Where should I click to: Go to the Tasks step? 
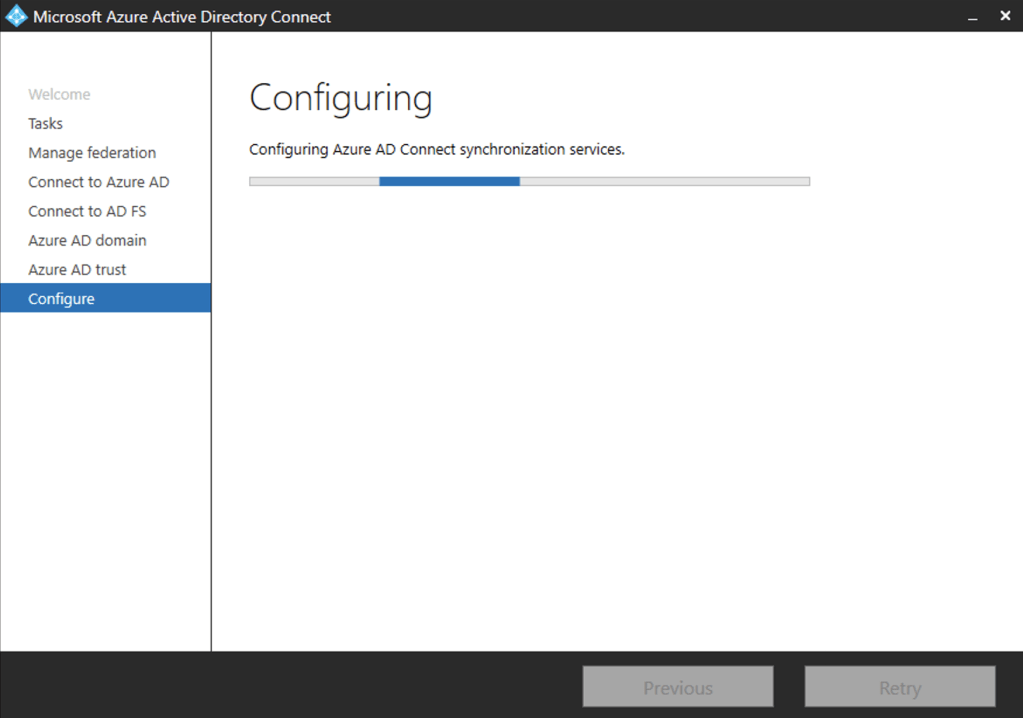45,123
